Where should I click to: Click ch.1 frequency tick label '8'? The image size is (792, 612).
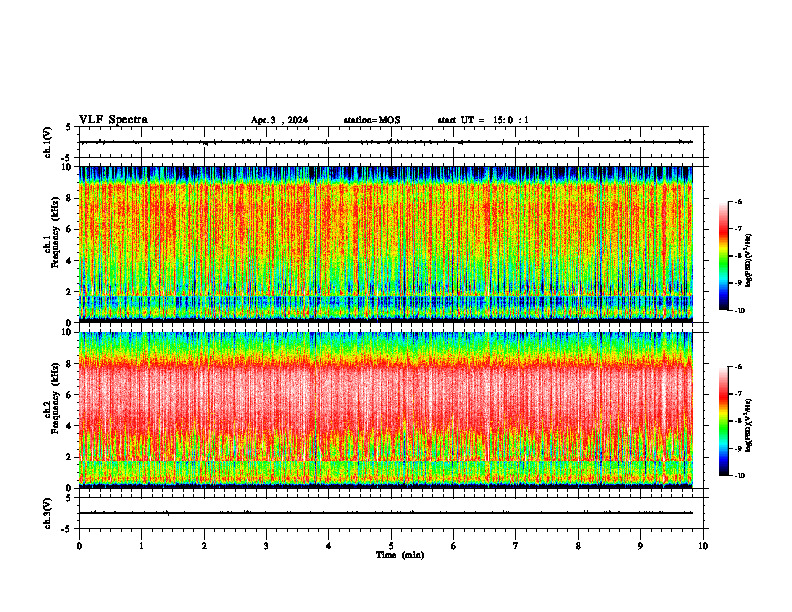pyautogui.click(x=69, y=198)
